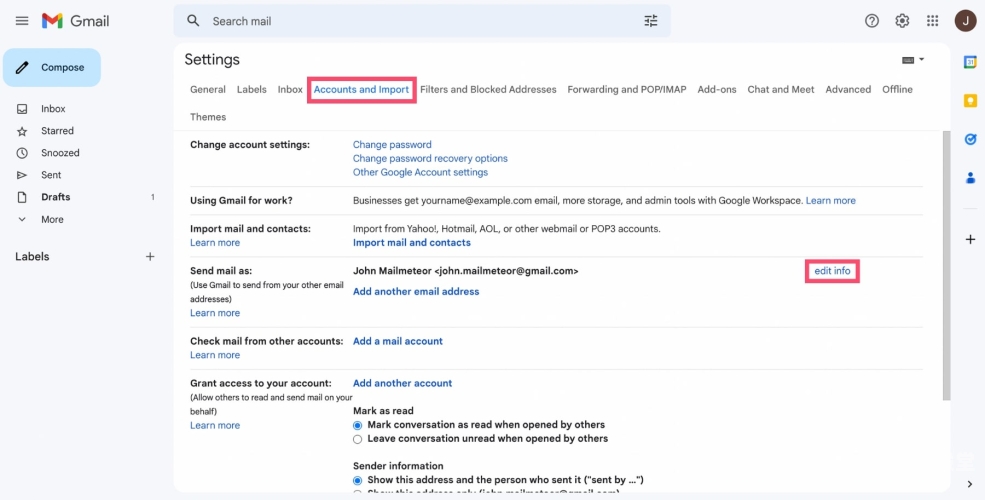Screen dimensions: 985x500
Task: Switch to the Labels settings tab
Action: [x=251, y=89]
